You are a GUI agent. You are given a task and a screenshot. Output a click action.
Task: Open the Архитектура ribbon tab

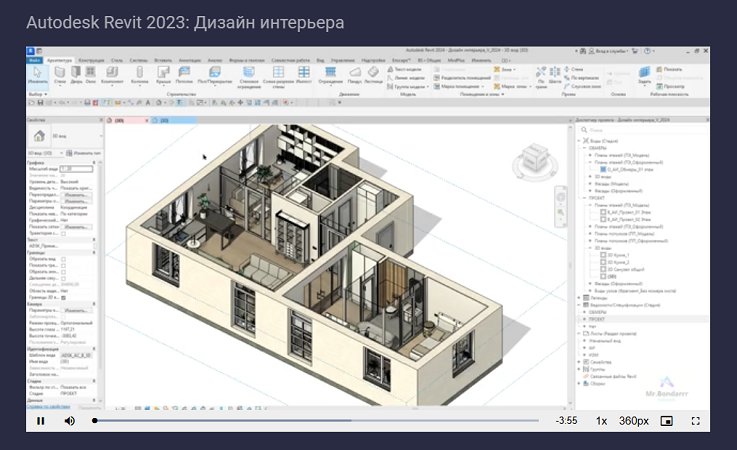[59, 60]
